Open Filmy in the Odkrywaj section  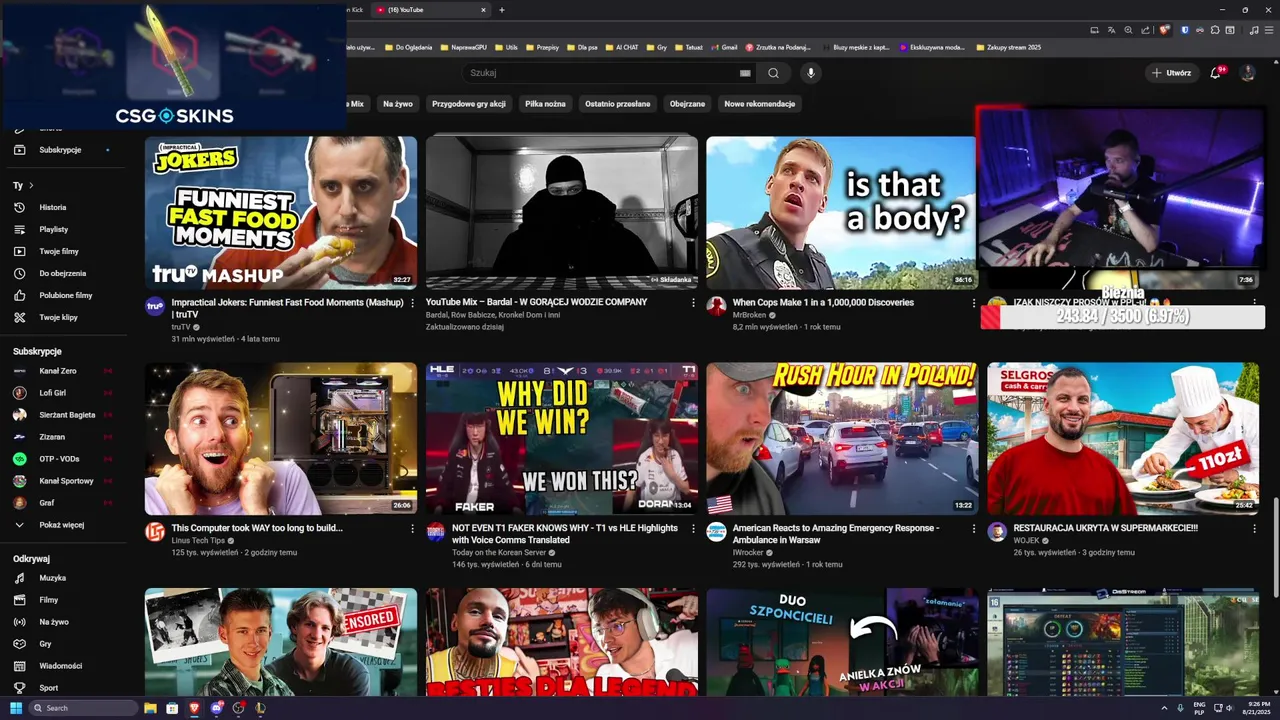click(x=49, y=600)
